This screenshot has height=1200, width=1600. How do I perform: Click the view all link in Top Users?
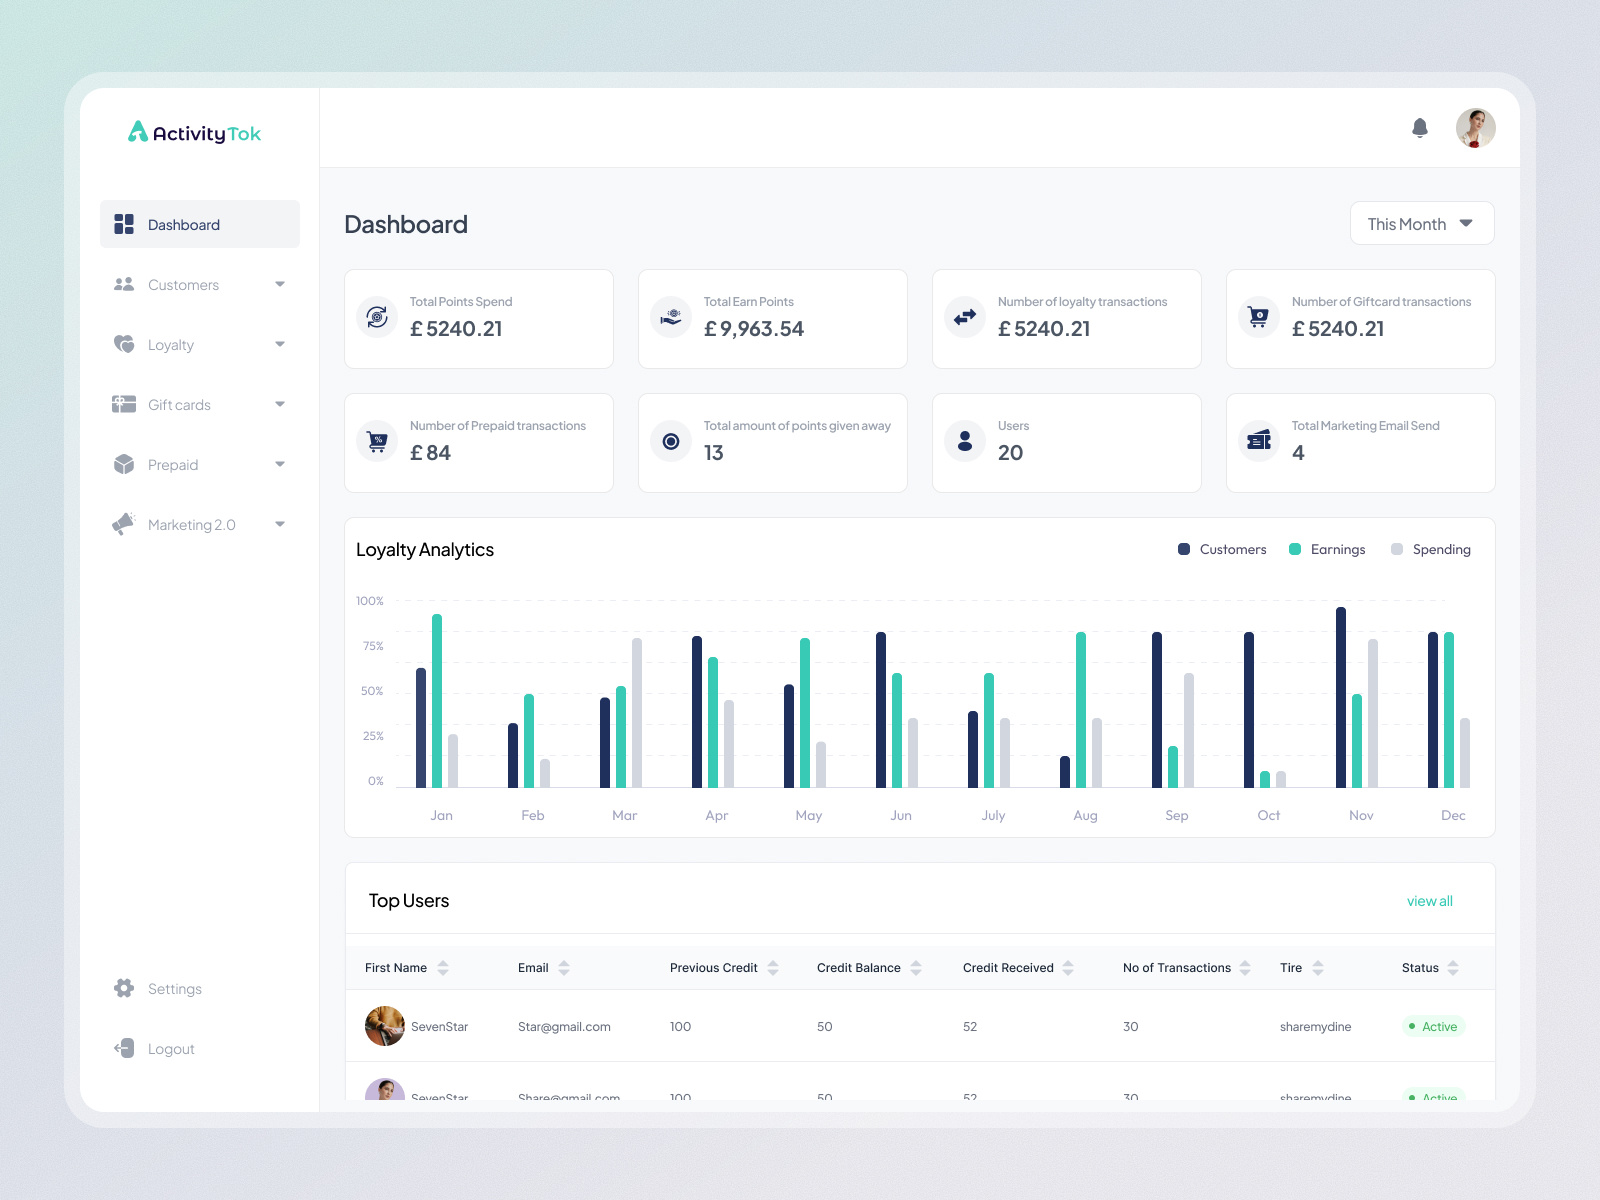pos(1430,900)
